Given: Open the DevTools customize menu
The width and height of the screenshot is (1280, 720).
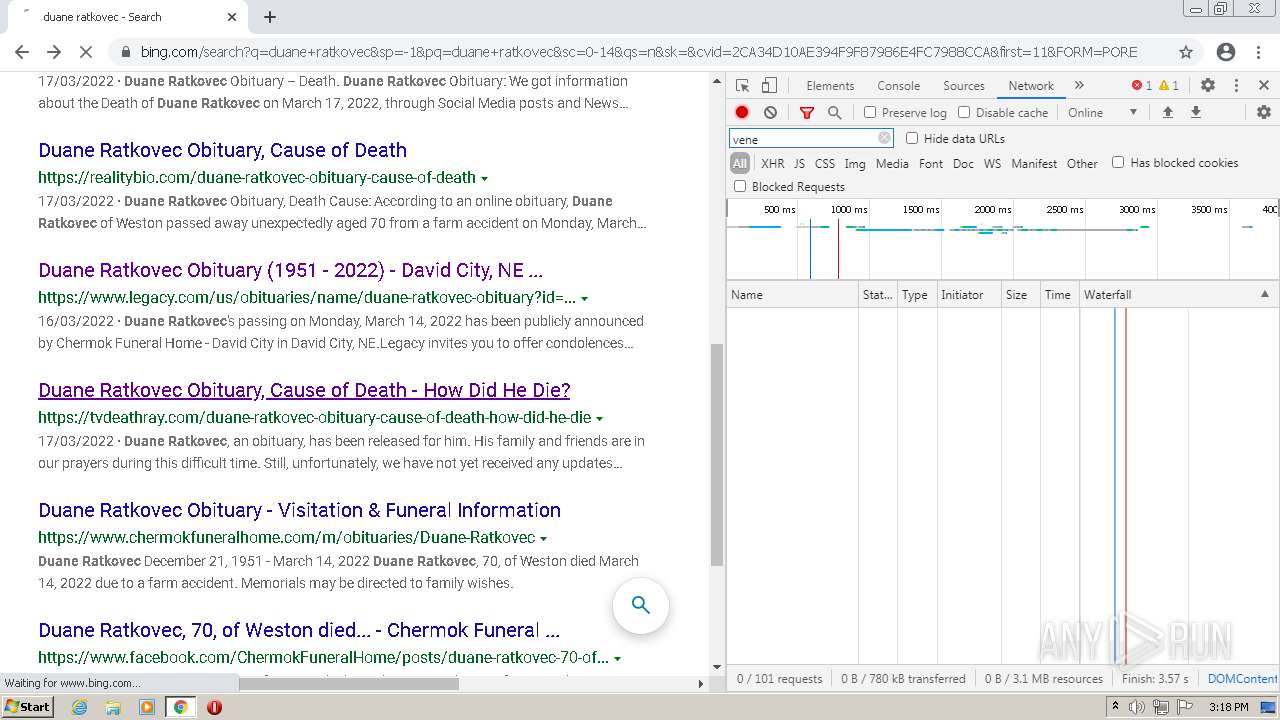Looking at the screenshot, I should point(1236,86).
